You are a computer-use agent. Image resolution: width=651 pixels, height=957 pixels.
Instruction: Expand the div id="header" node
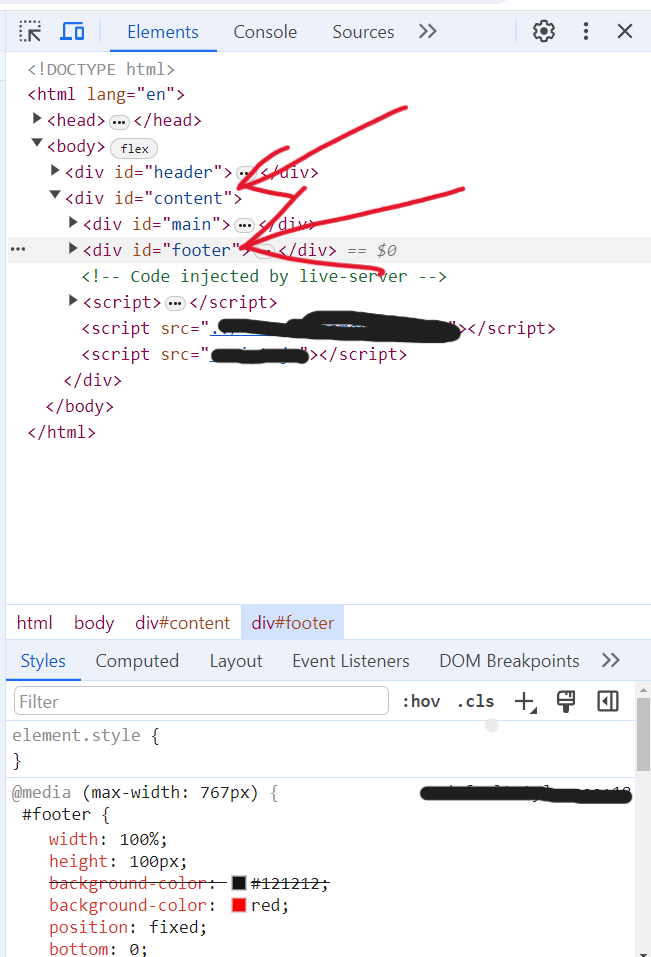coord(55,170)
